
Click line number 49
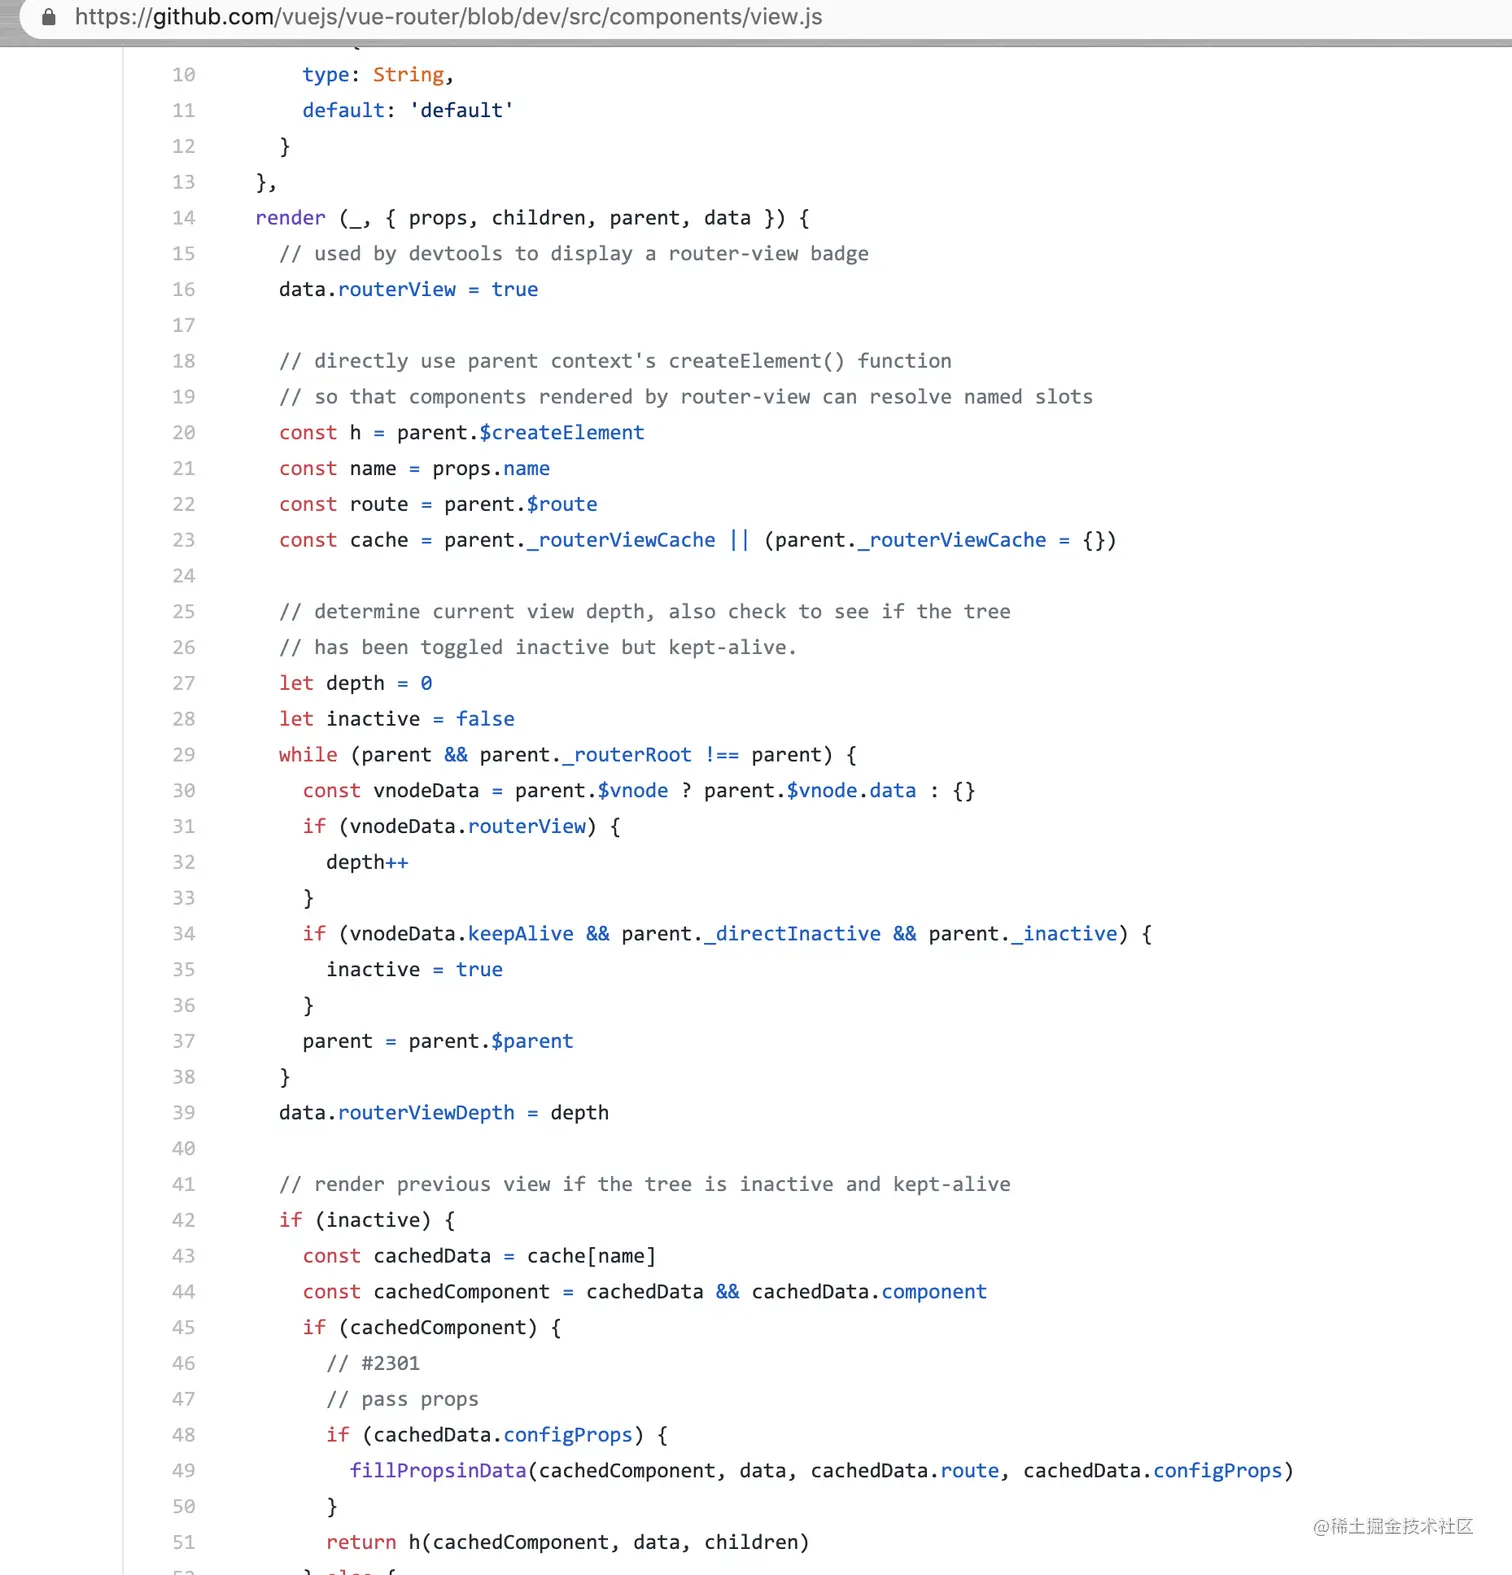[183, 1471]
